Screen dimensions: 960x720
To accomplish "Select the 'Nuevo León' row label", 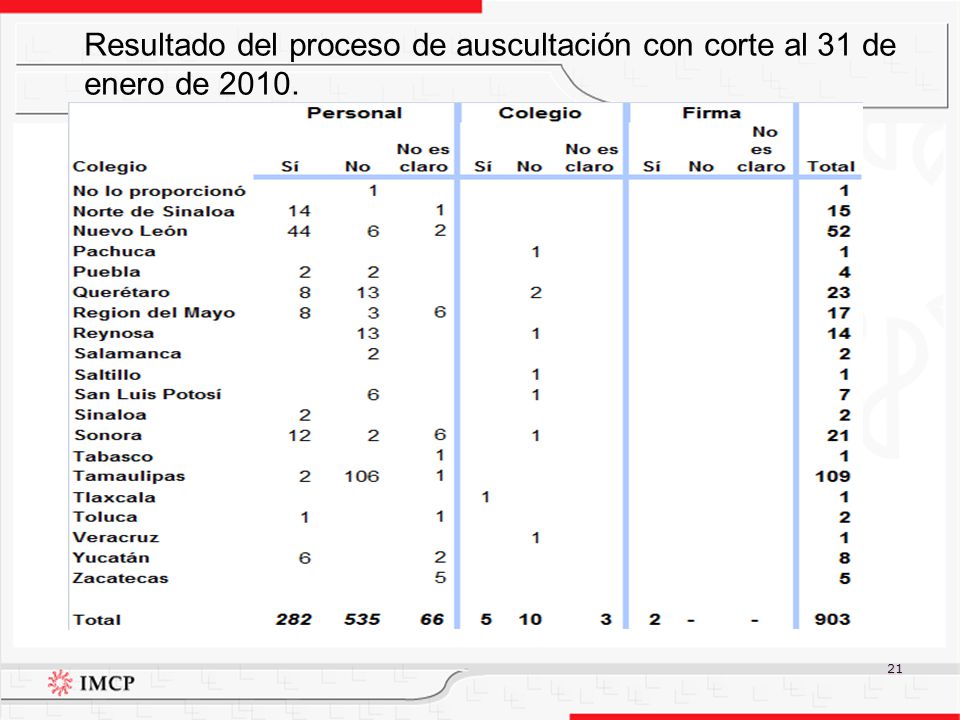I will click(x=130, y=231).
